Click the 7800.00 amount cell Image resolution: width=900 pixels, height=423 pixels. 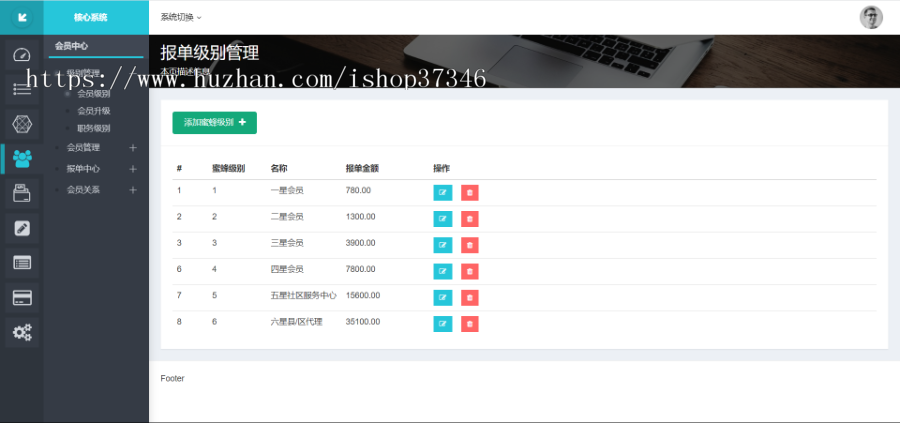tap(360, 269)
